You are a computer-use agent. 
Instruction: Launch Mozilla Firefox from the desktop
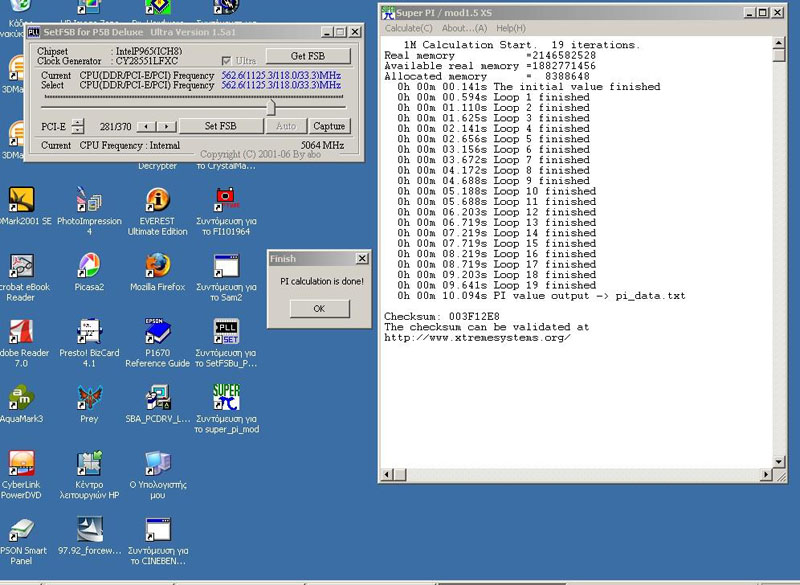(157, 266)
